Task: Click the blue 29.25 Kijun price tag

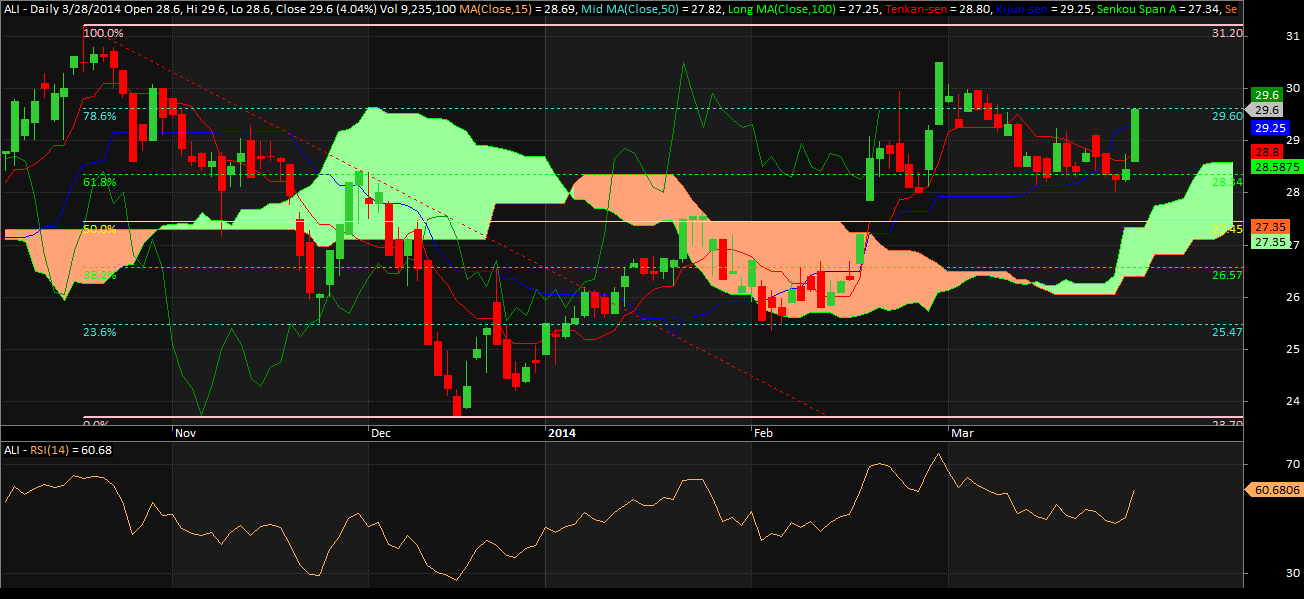Action: [x=1268, y=128]
